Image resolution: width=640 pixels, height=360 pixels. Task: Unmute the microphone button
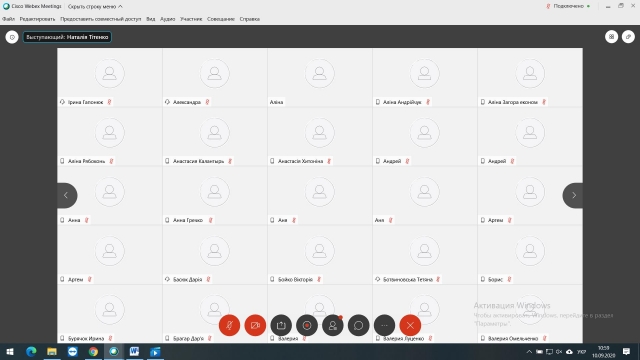click(229, 325)
